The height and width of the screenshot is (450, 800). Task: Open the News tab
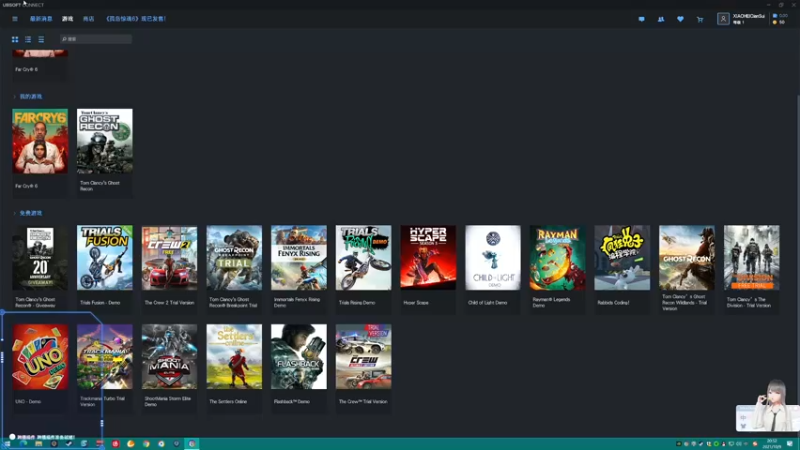click(x=41, y=19)
